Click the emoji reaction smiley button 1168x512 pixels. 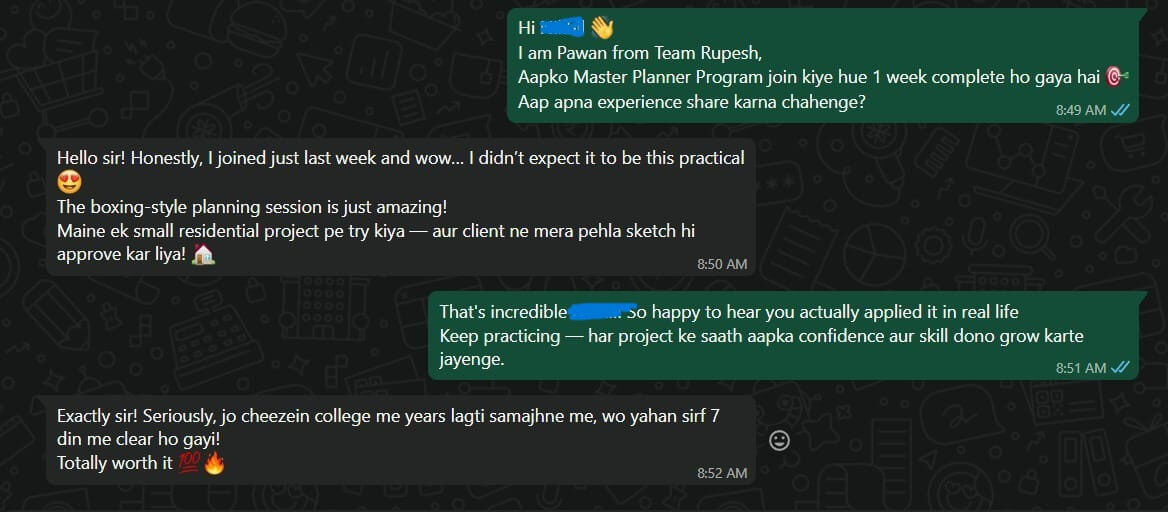click(779, 440)
